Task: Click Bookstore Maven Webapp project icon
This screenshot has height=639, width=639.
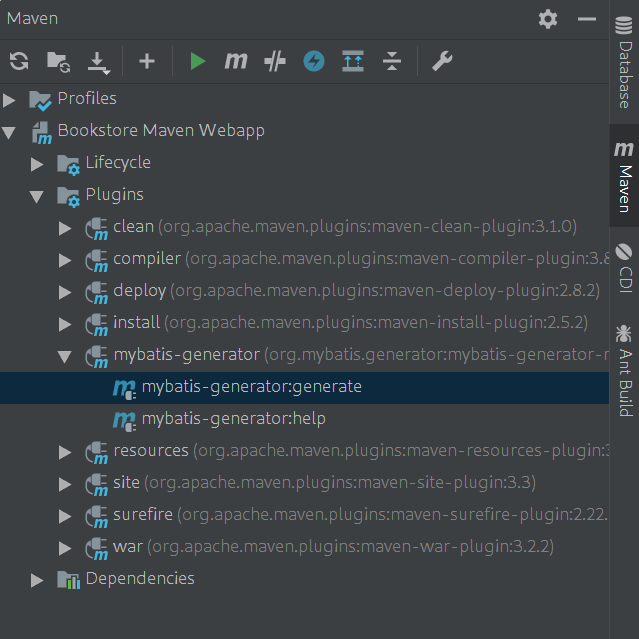Action: click(42, 133)
